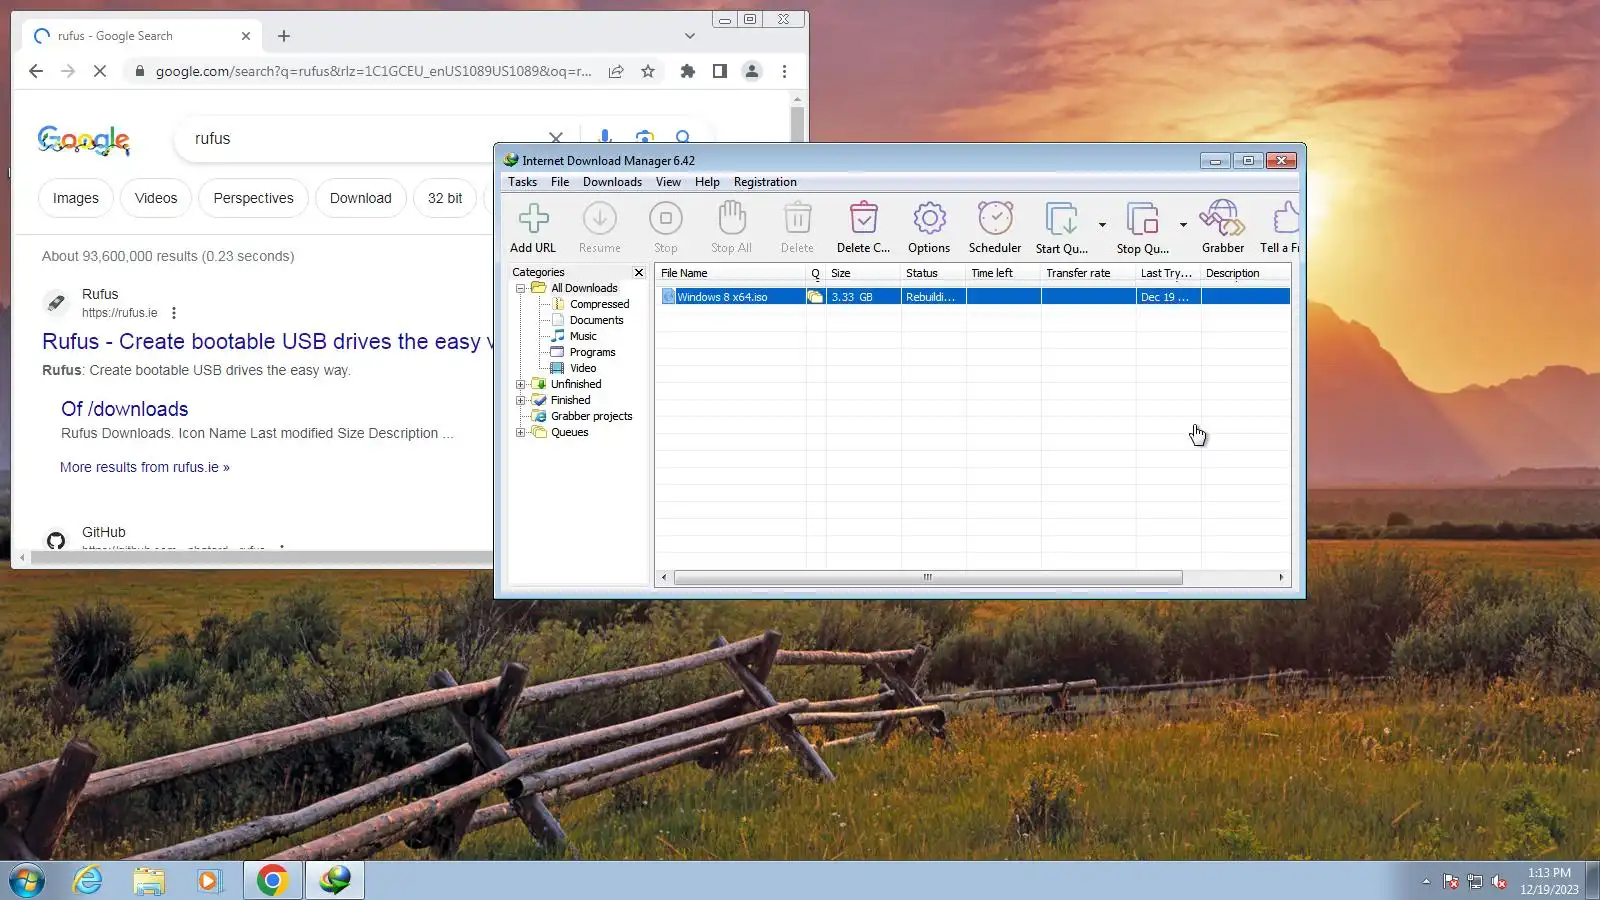Sort downloads by Time left column

(x=1003, y=273)
